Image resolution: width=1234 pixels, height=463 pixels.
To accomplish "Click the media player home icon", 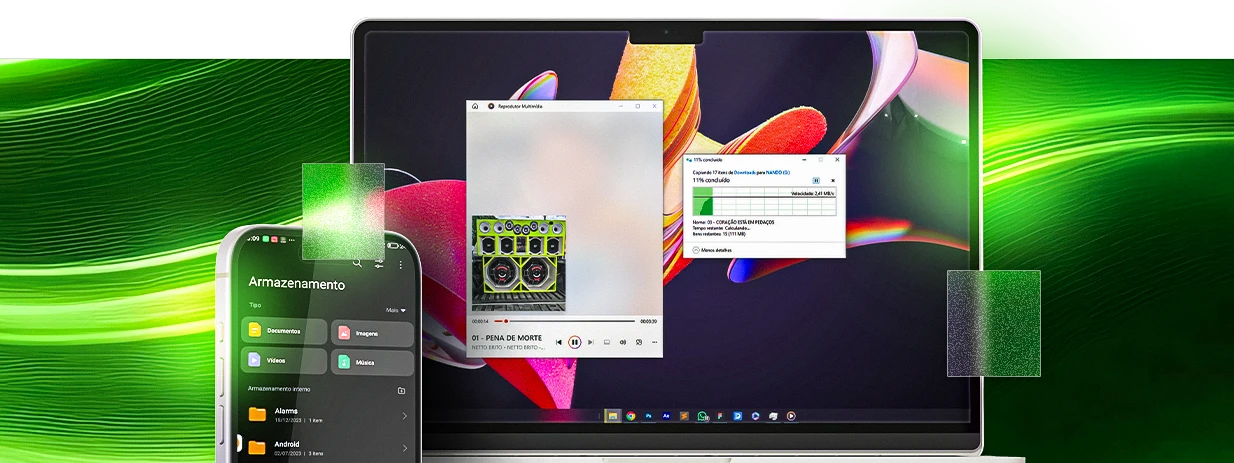I will click(475, 106).
